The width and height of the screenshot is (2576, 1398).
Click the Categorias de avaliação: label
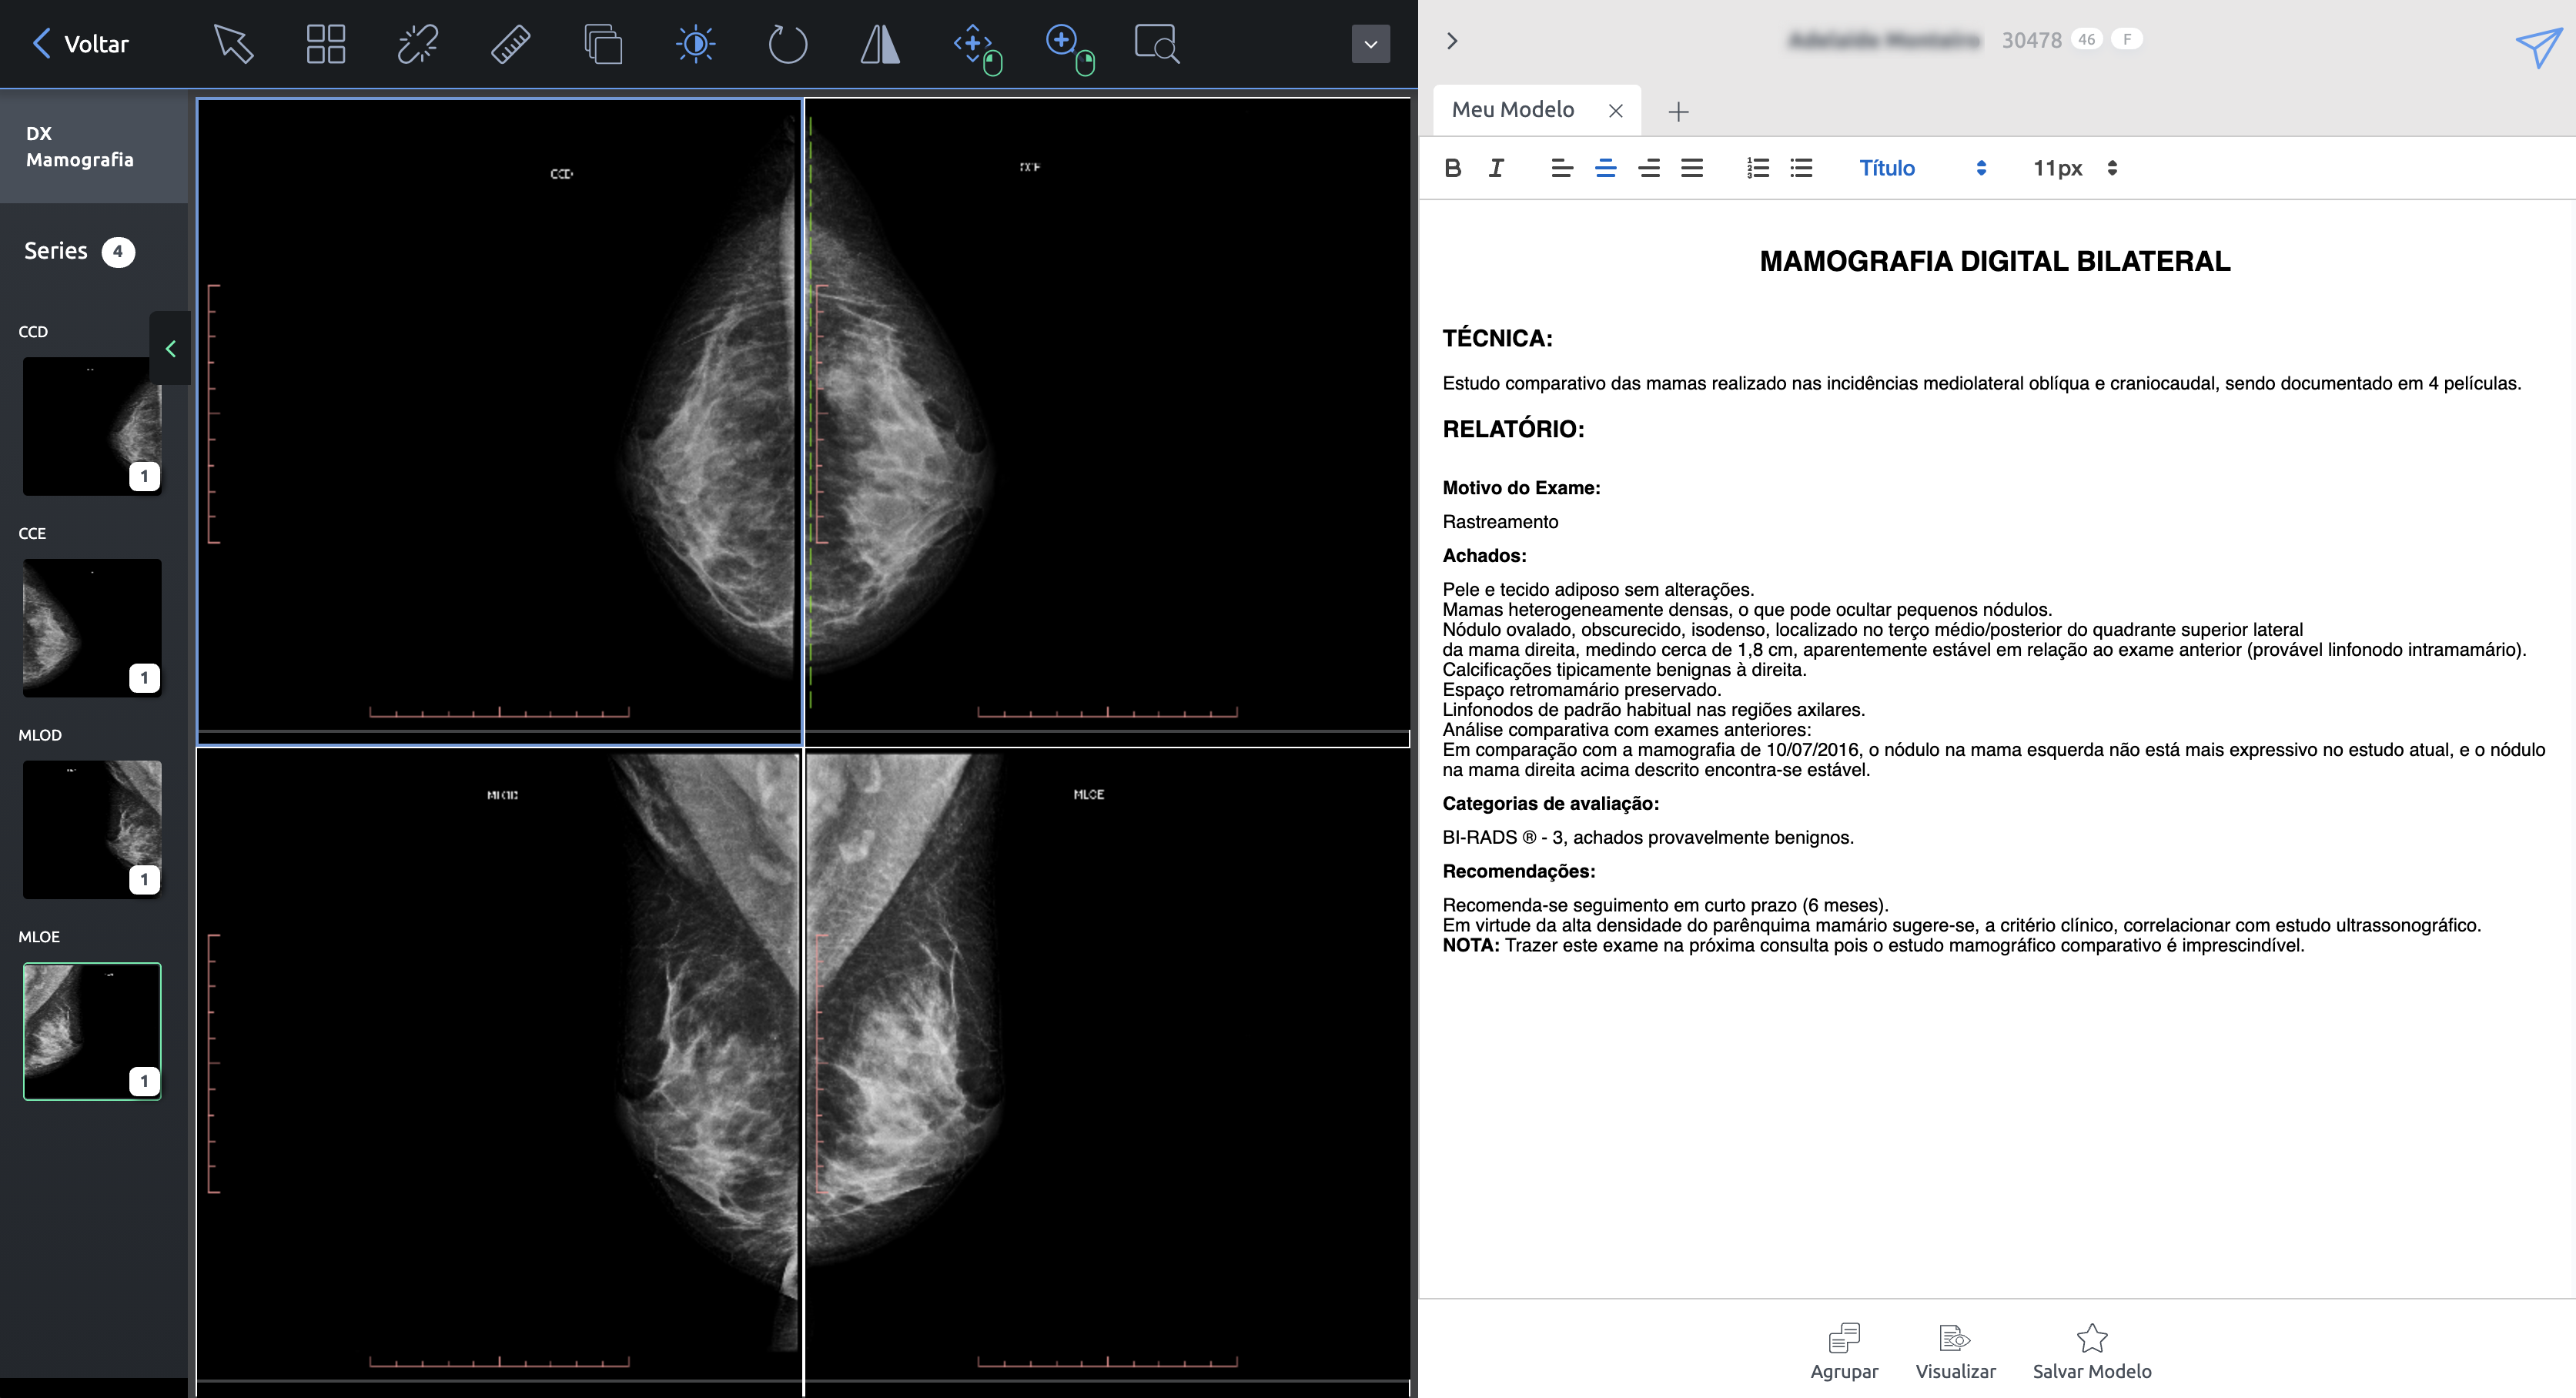(1550, 804)
